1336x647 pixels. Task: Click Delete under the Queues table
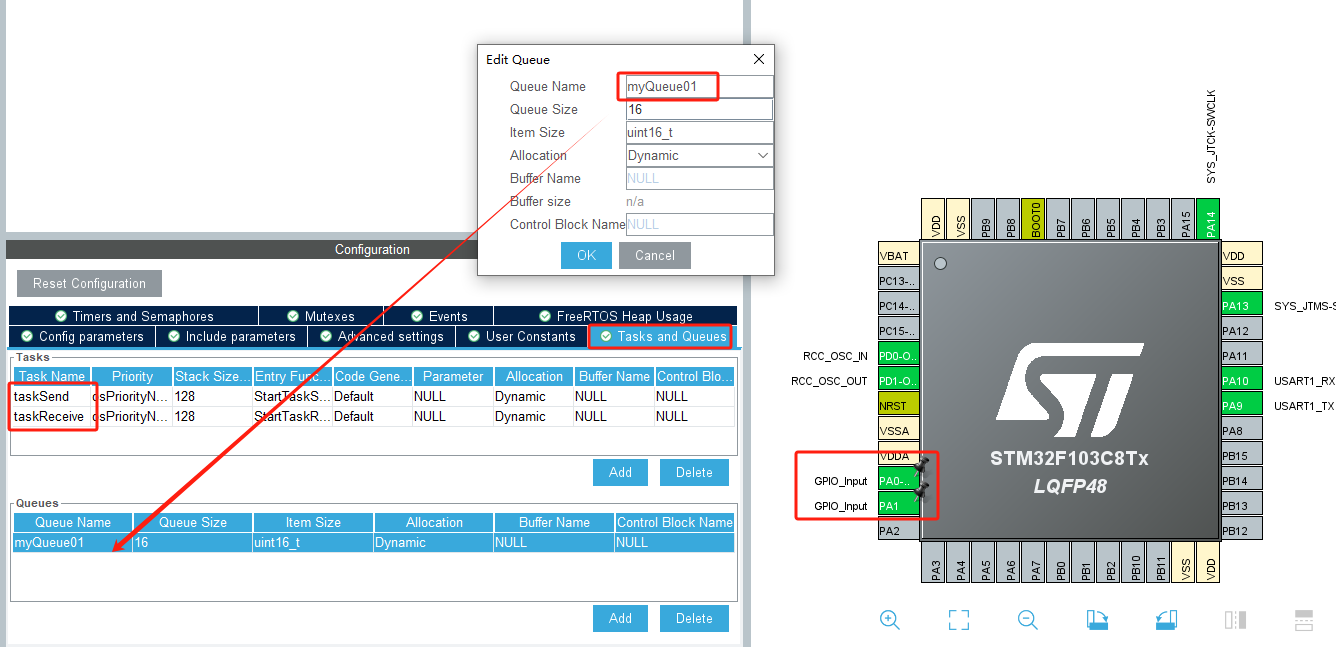pyautogui.click(x=694, y=618)
